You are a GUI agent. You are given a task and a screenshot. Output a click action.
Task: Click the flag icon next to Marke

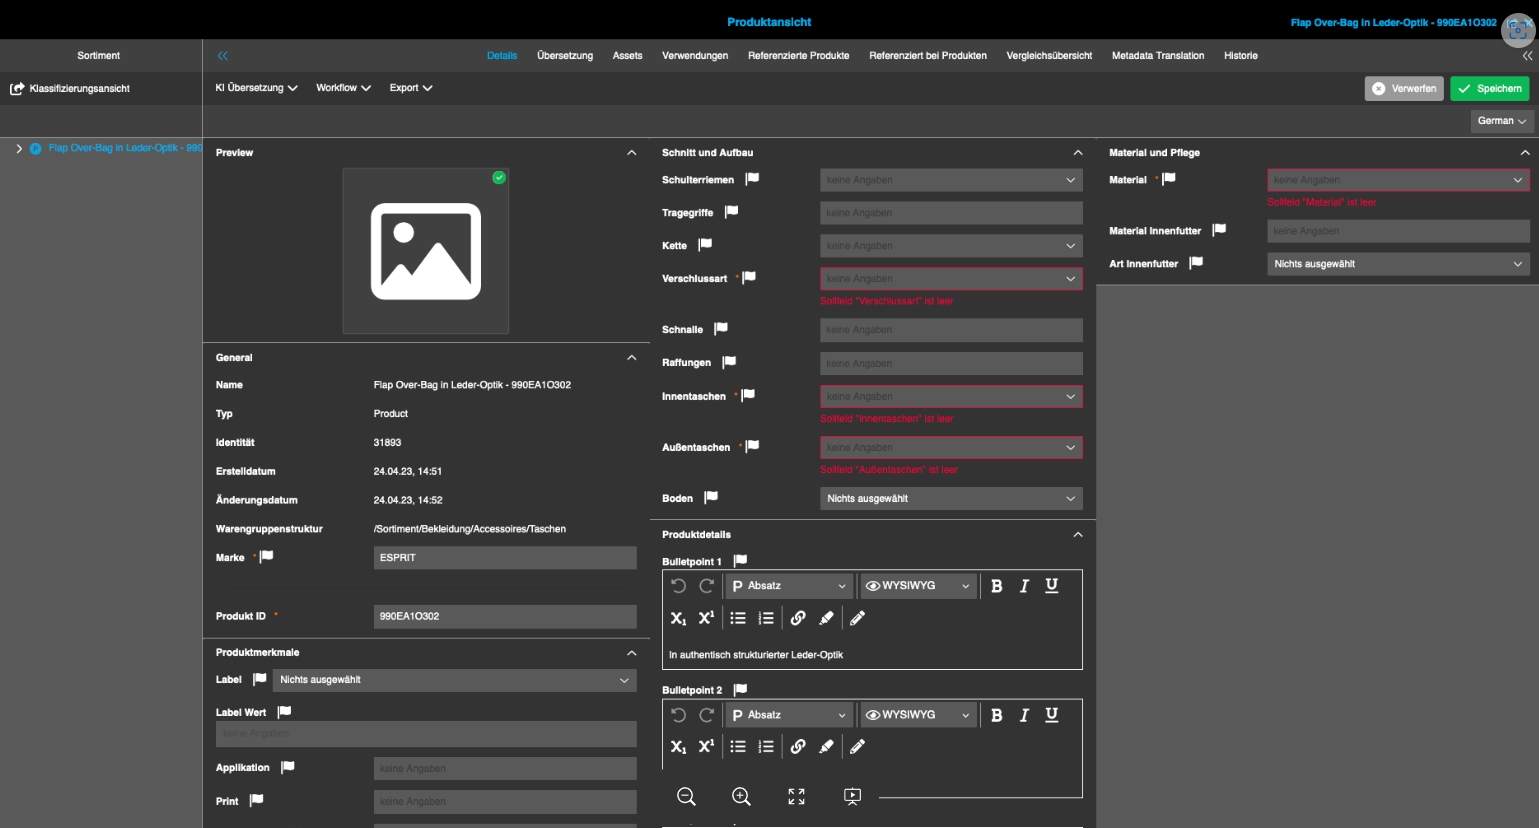pos(267,557)
